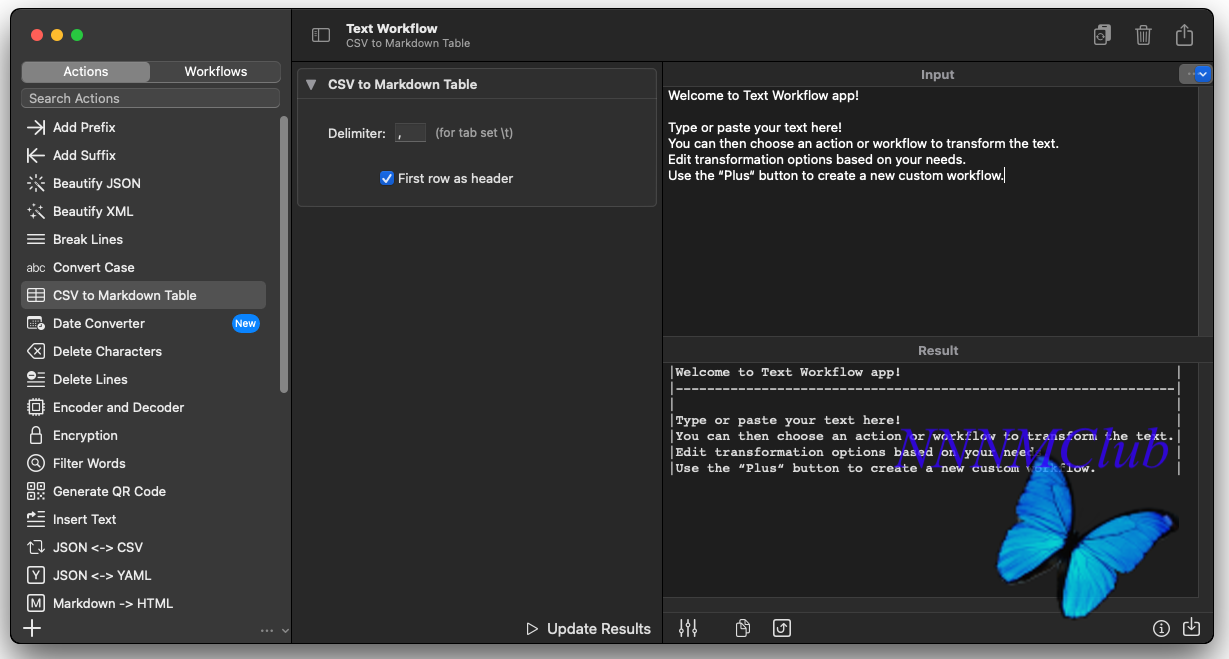Collapse the CSV to Markdown Table section

(x=311, y=85)
